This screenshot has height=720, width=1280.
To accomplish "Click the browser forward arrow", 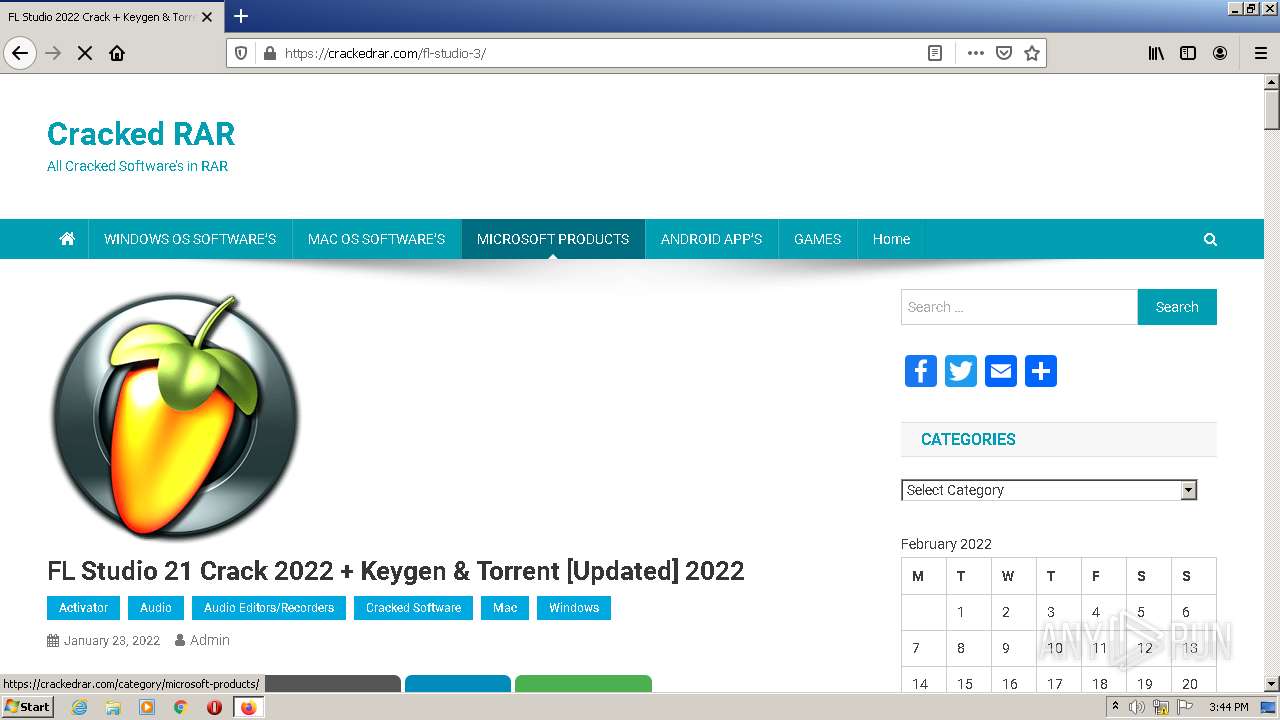I will click(54, 53).
